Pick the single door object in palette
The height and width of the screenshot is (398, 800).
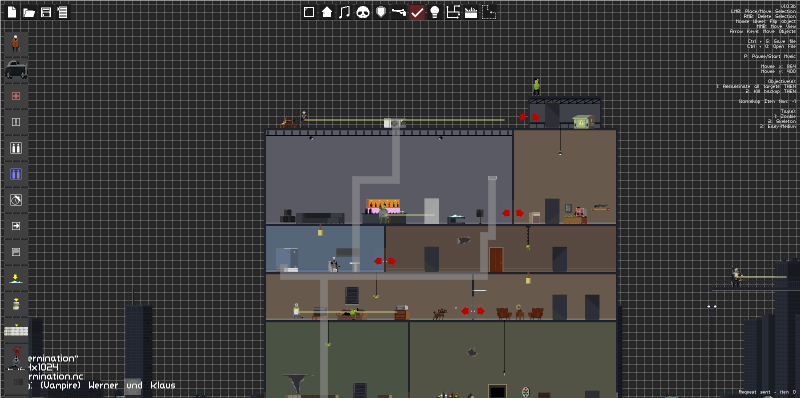16,122
